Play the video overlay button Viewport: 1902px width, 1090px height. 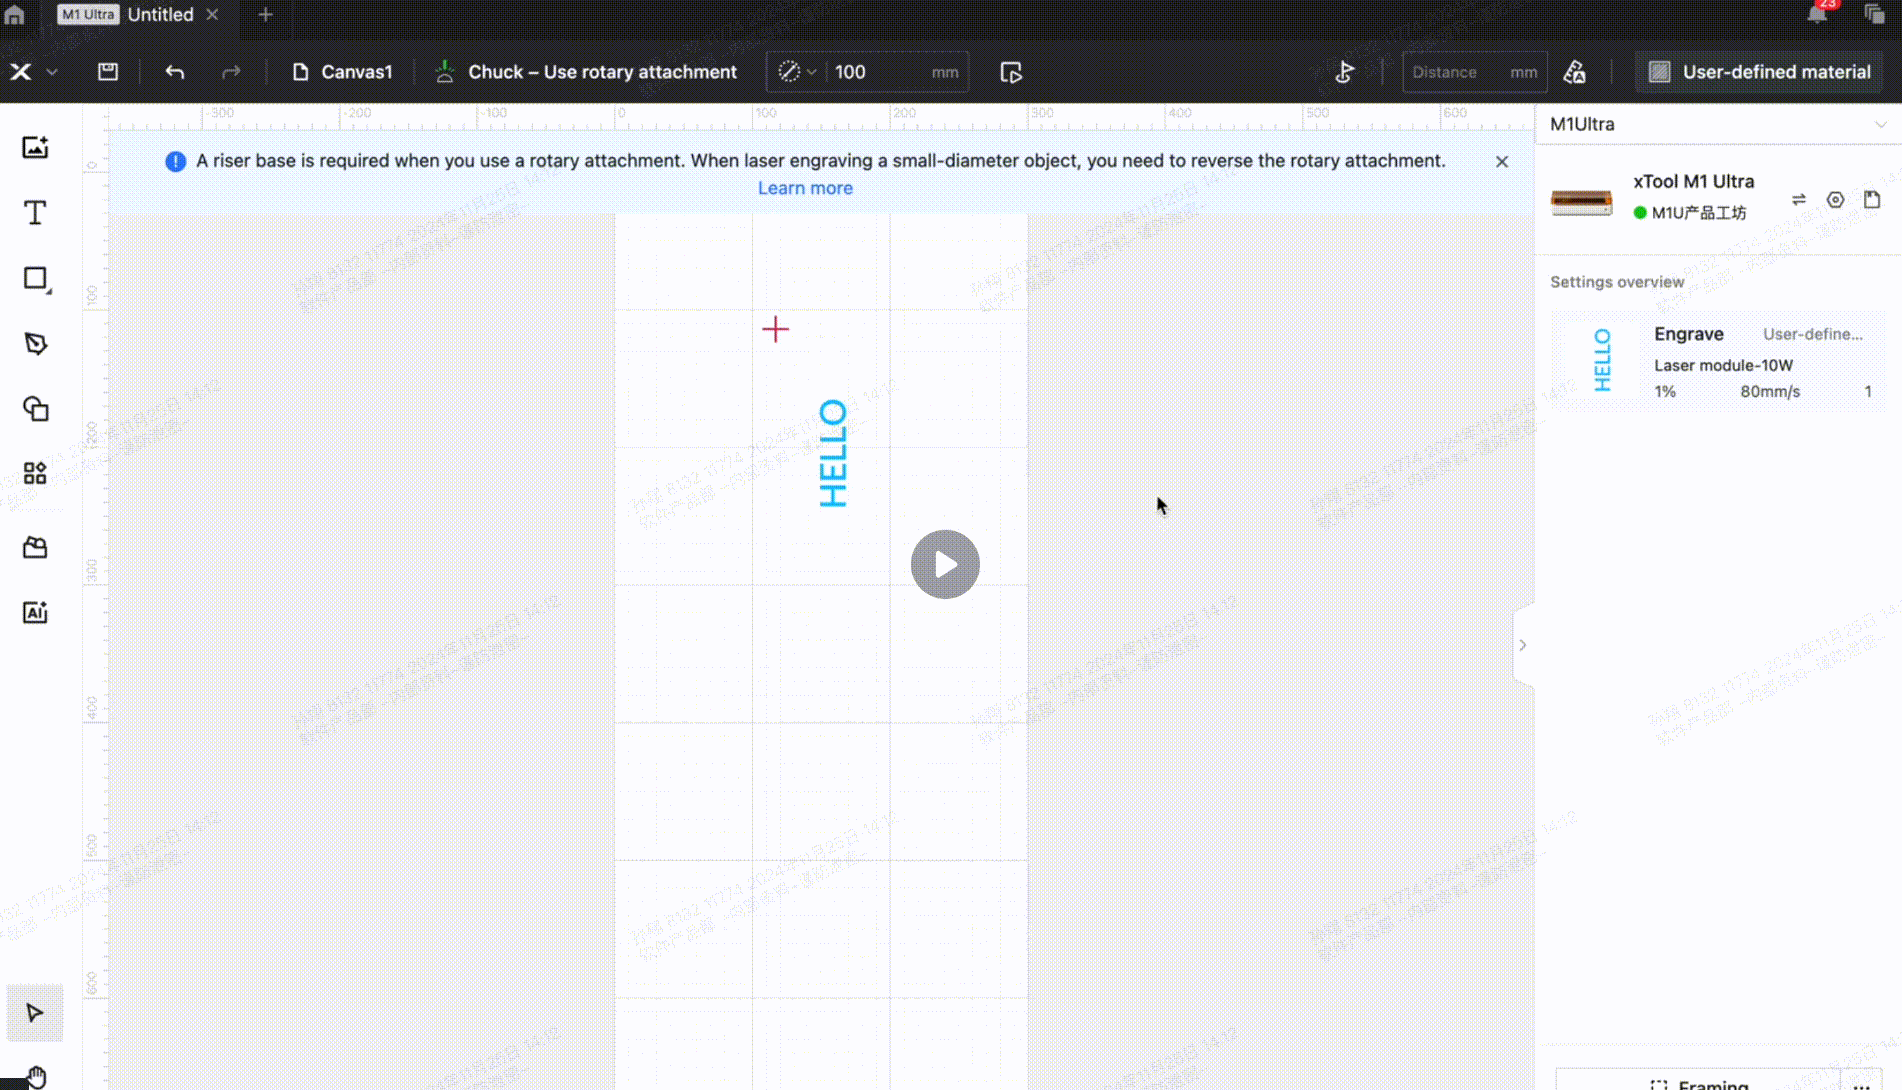tap(945, 565)
